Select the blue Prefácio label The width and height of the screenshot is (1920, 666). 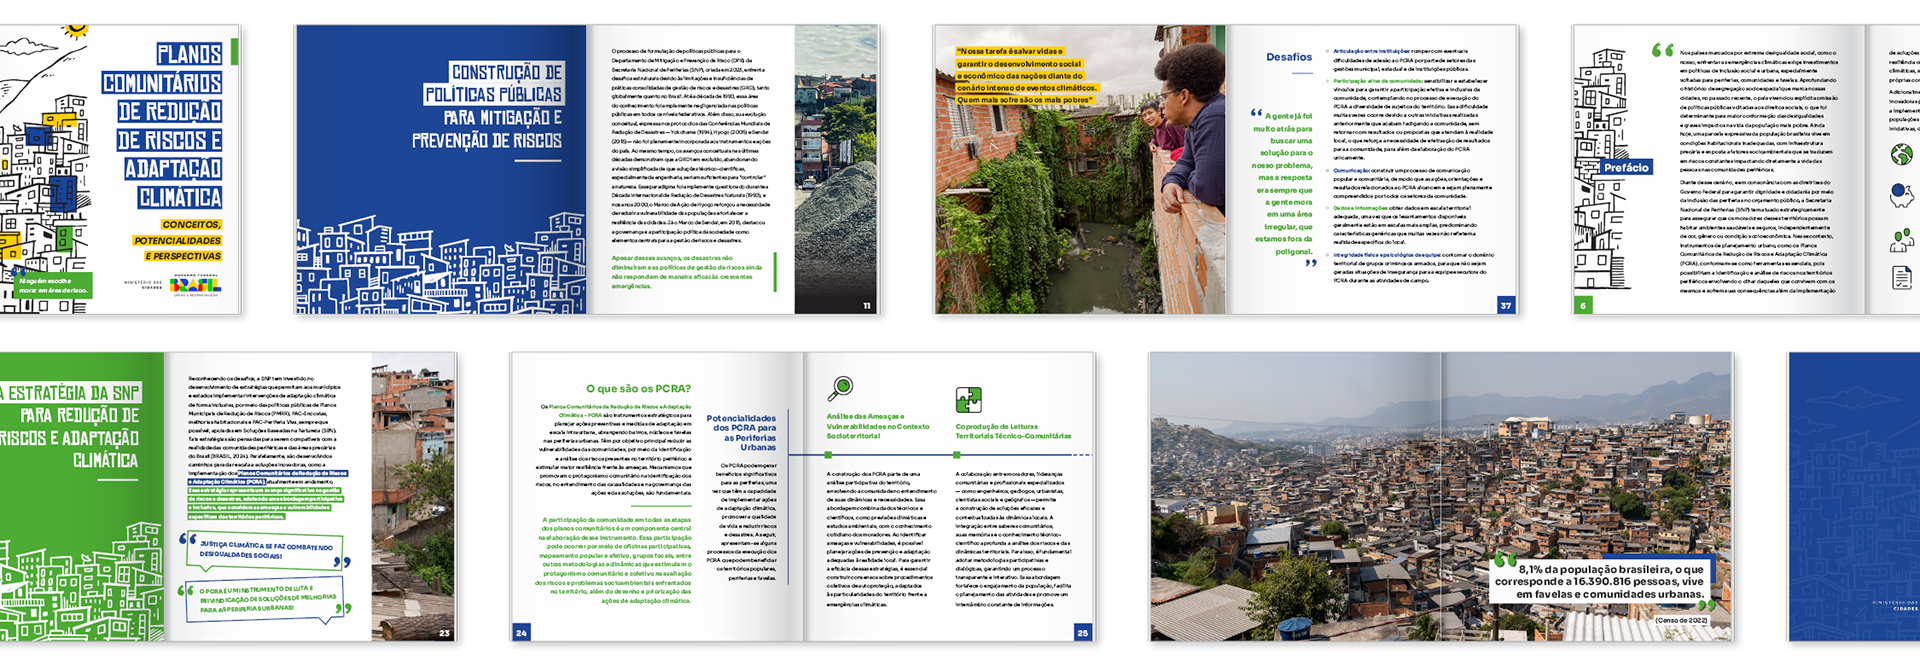pyautogui.click(x=1626, y=168)
